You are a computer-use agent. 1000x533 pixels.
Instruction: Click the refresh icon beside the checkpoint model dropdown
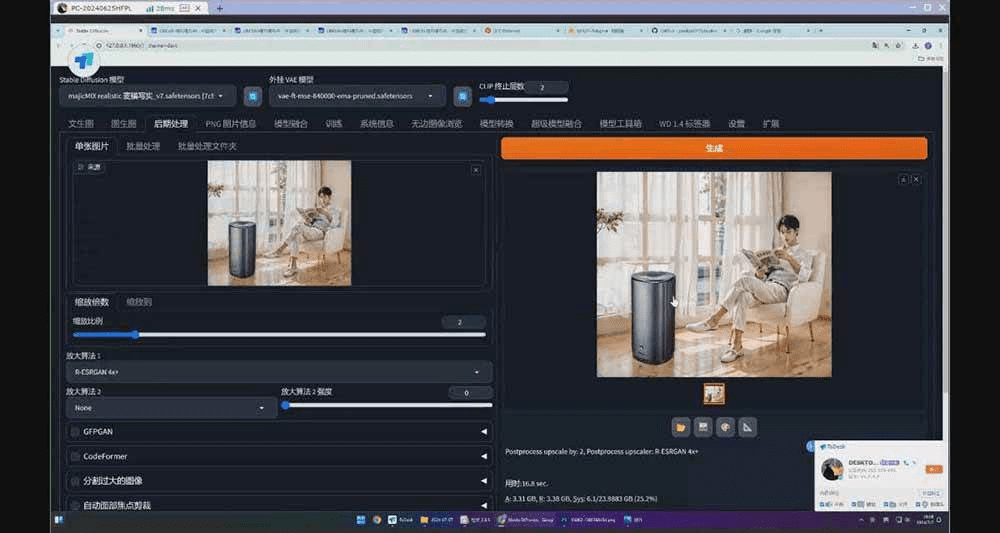coord(253,96)
